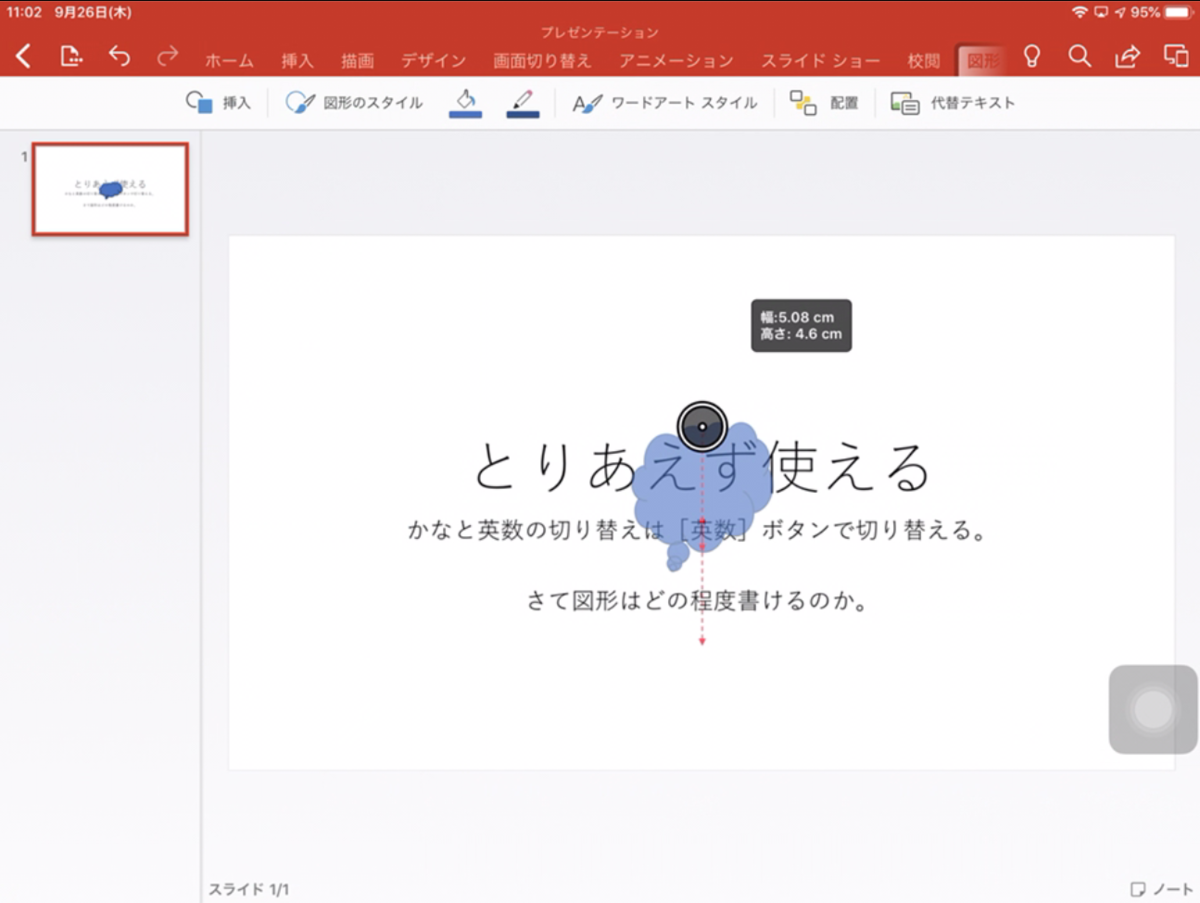Image resolution: width=1200 pixels, height=903 pixels.
Task: Open the 図形のスタイル style gallery
Action: coord(353,102)
